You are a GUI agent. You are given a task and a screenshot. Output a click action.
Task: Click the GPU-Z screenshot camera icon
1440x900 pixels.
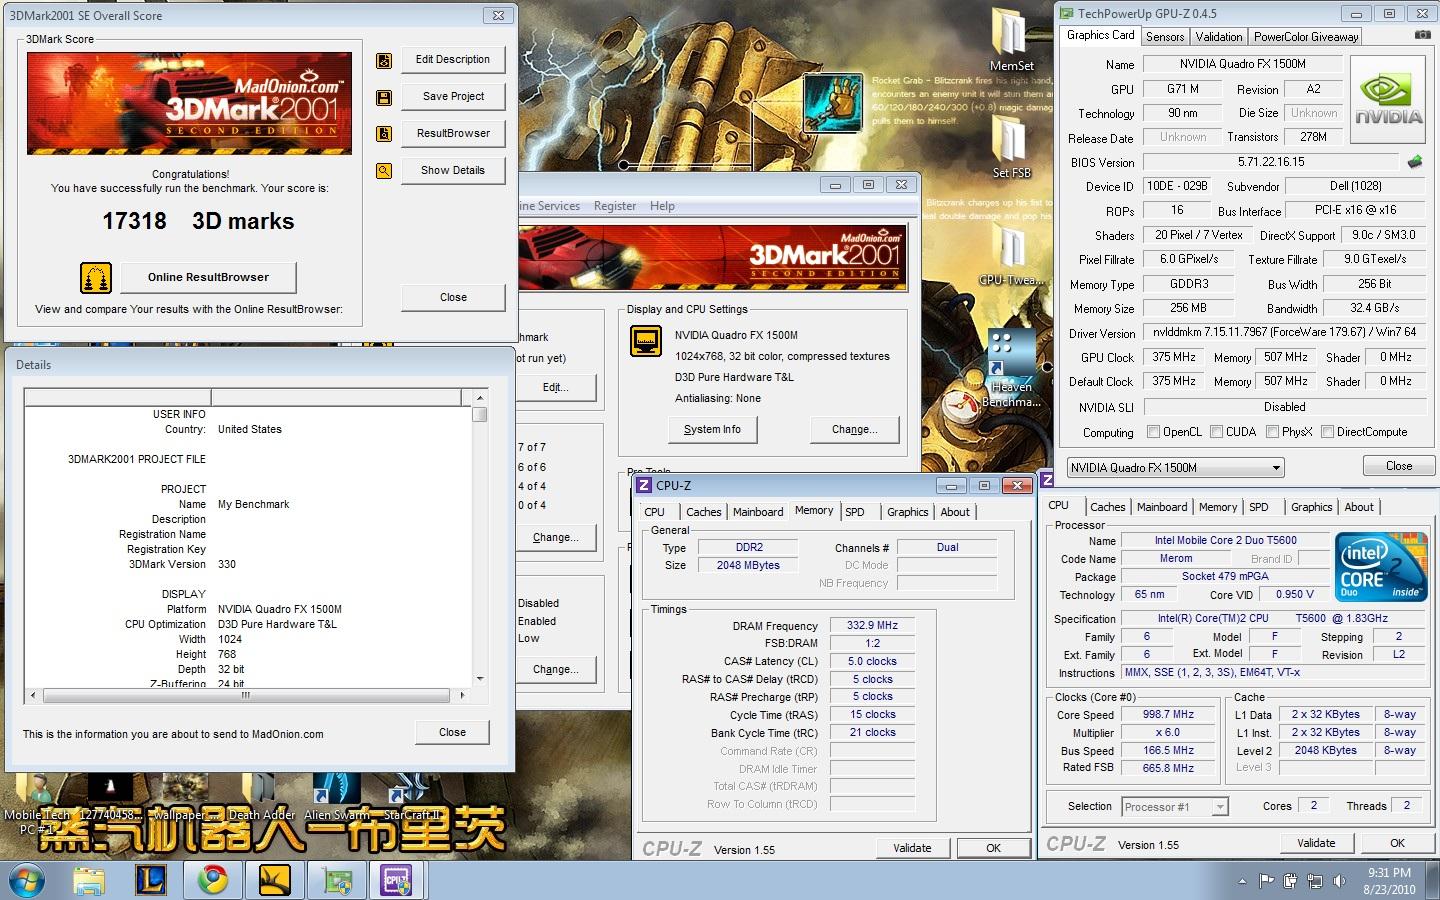click(1422, 35)
